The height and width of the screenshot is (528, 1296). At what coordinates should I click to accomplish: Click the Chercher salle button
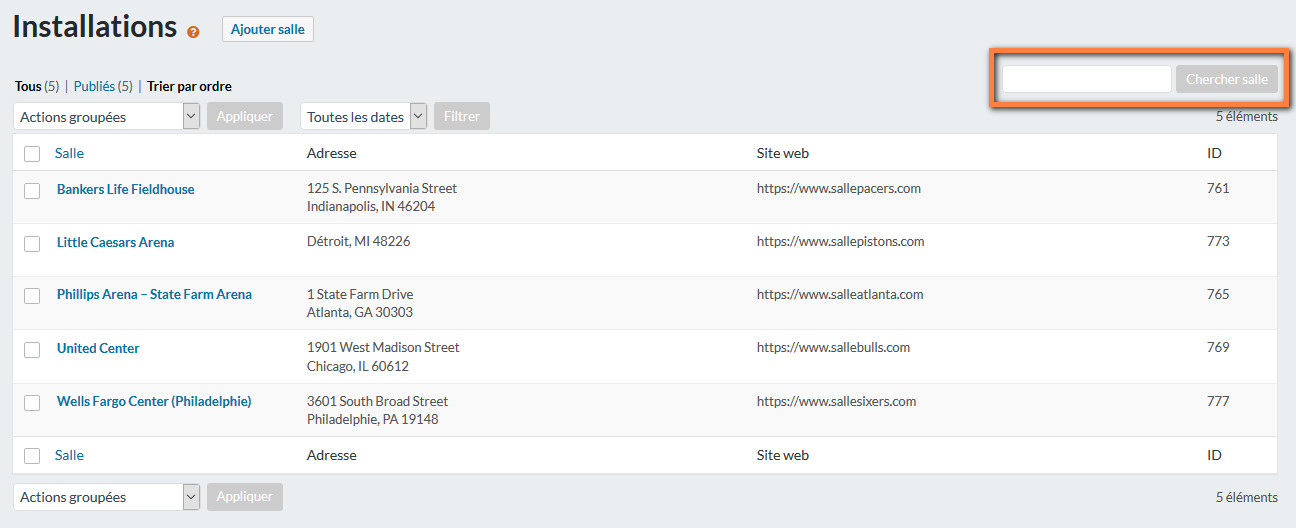1227,79
